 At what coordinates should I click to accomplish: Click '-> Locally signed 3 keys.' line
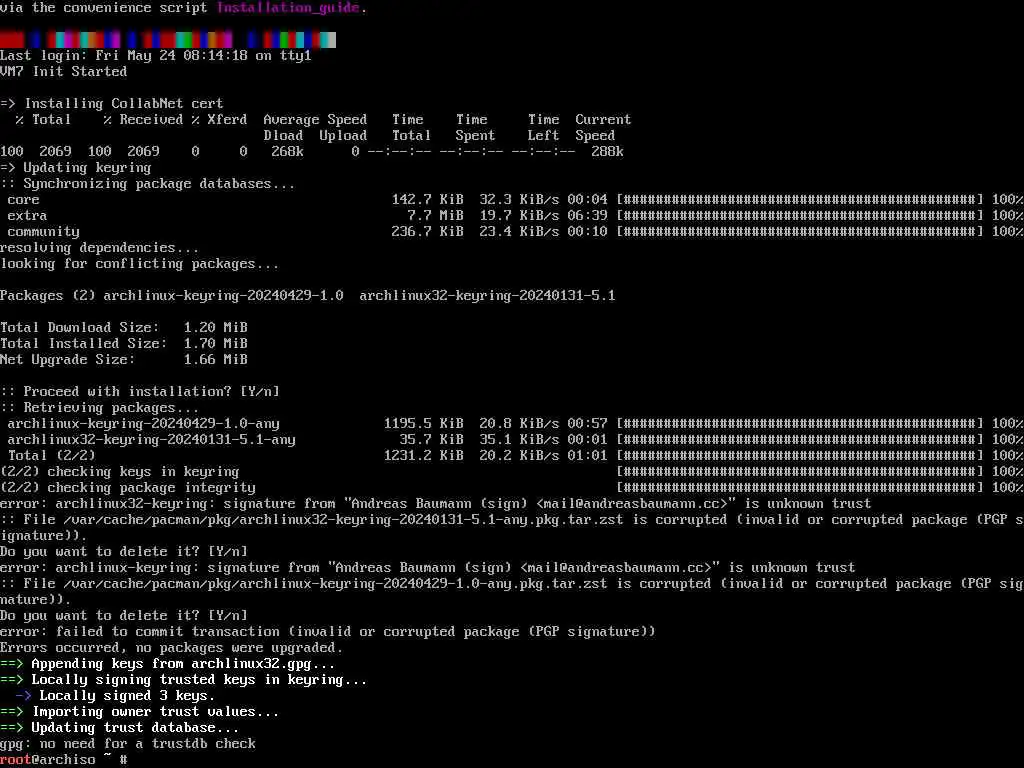pyautogui.click(x=116, y=696)
